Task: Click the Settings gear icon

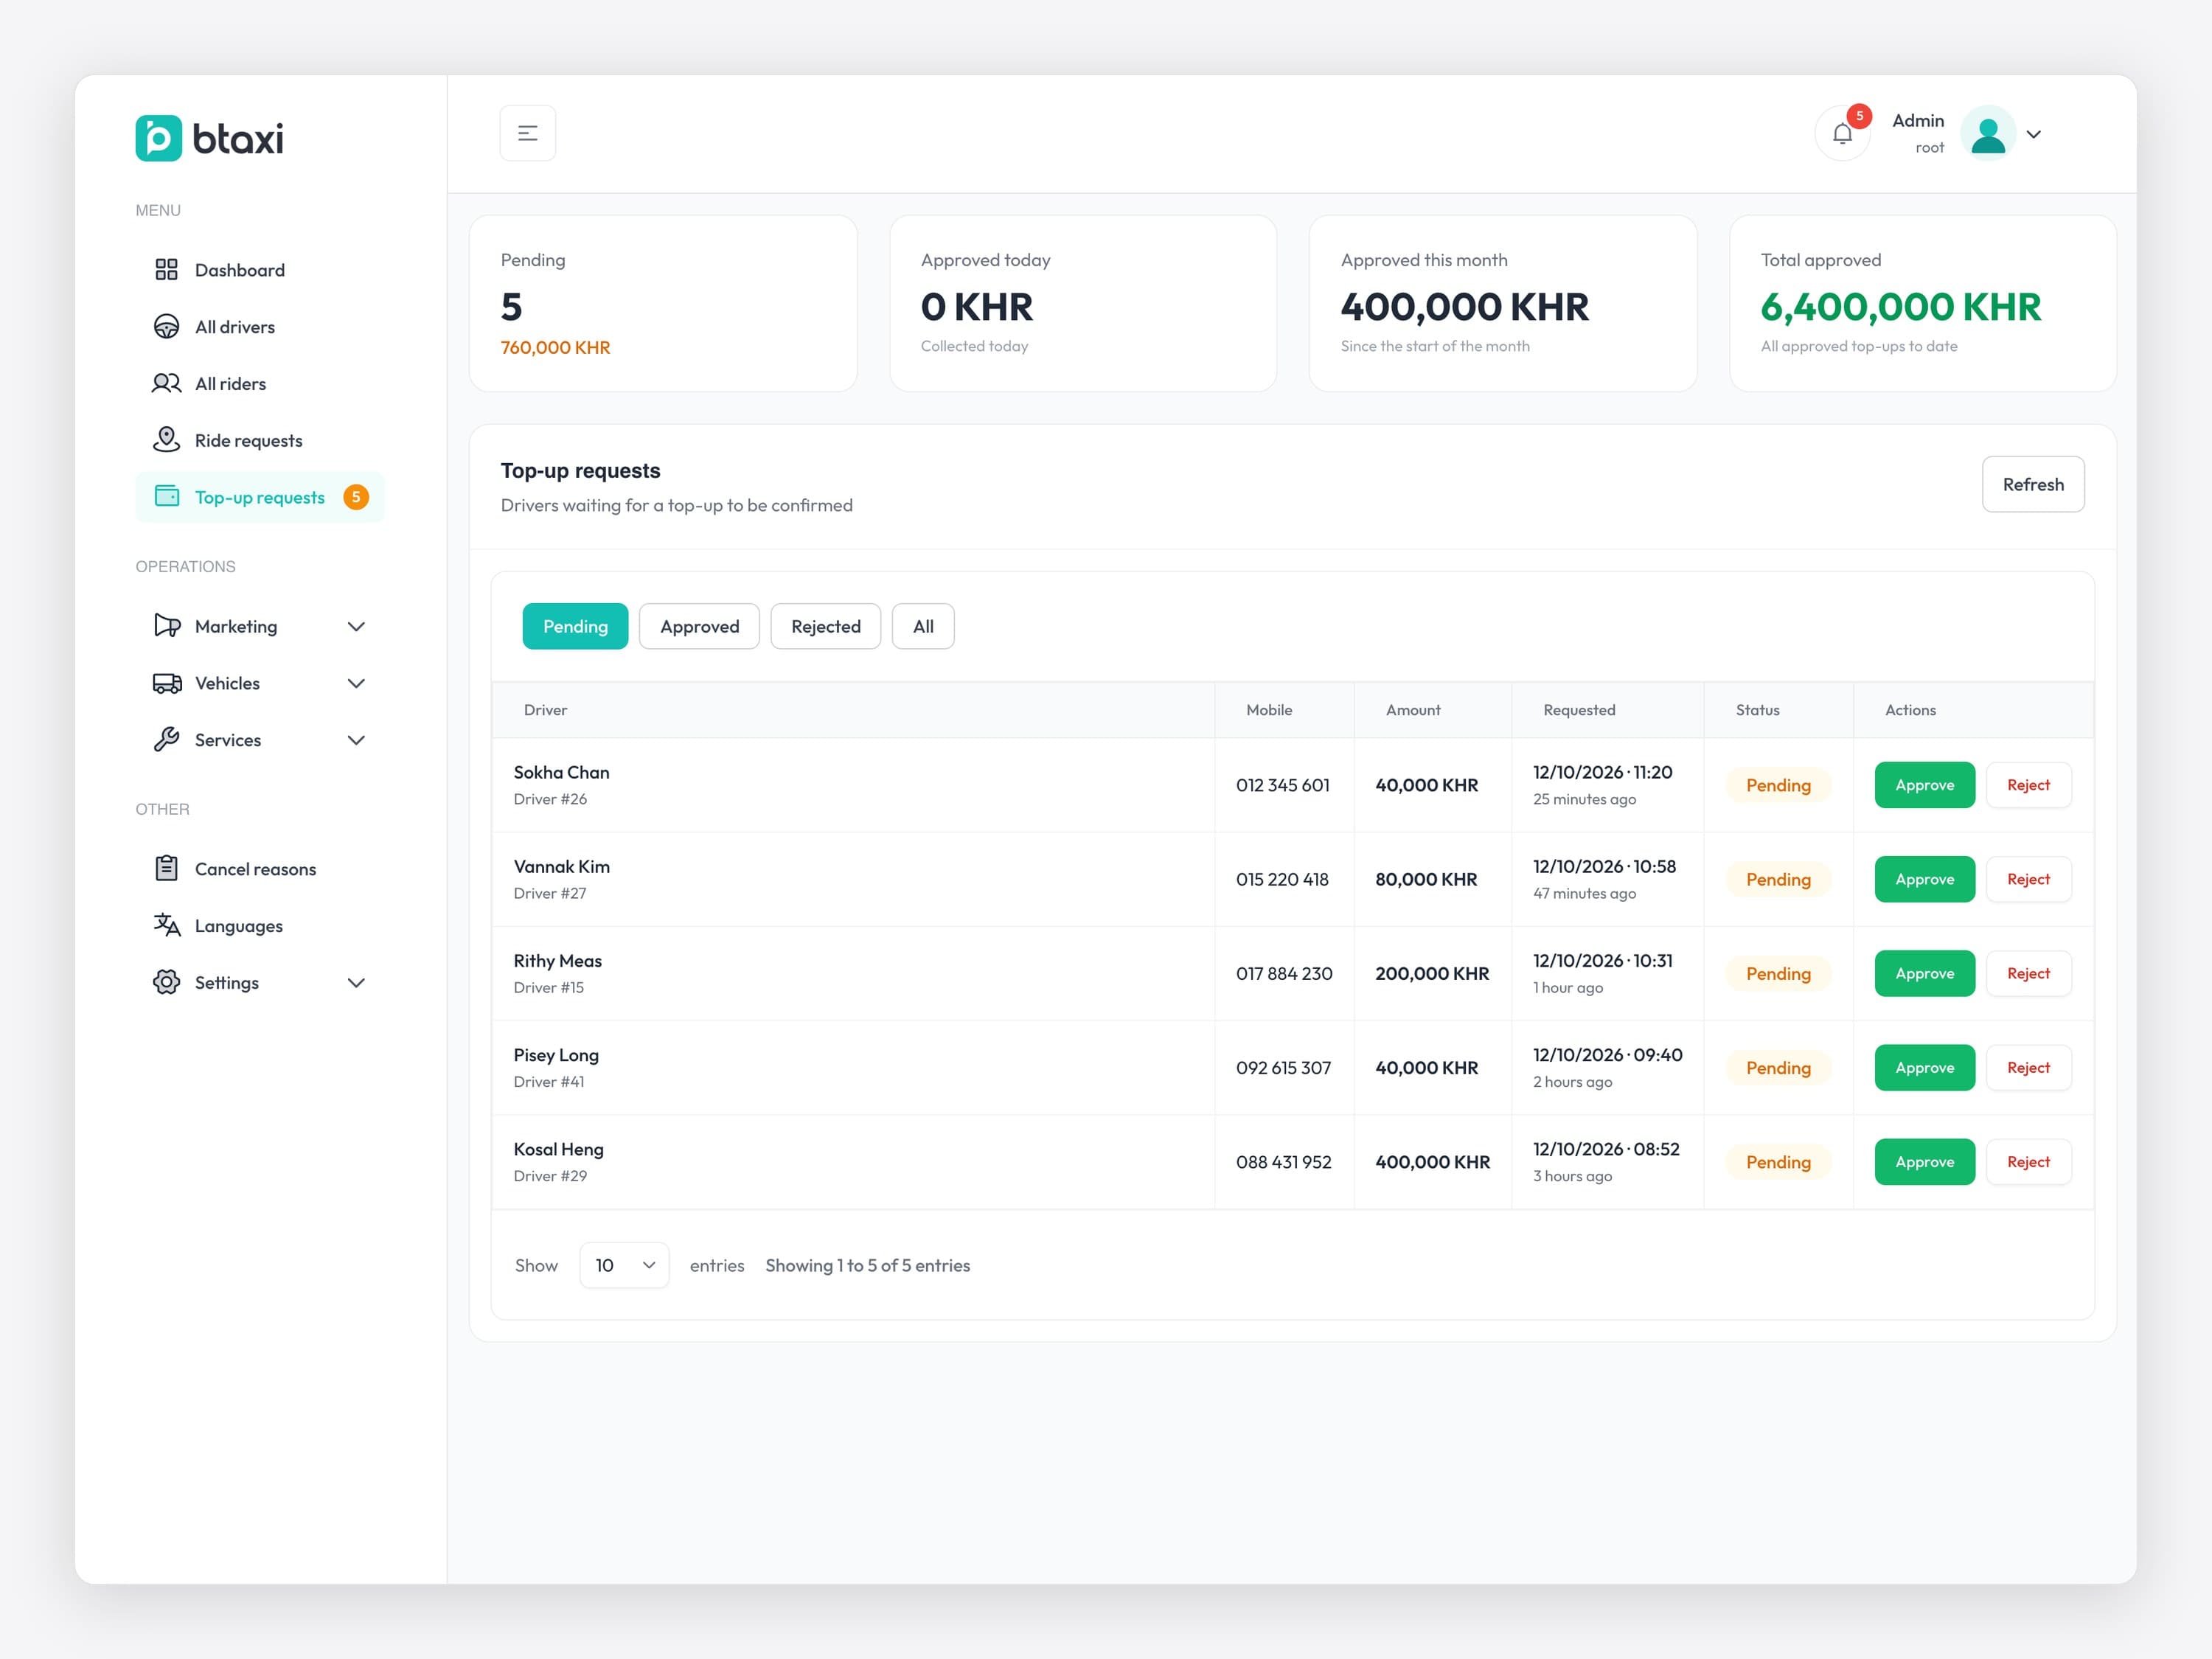Action: click(x=166, y=982)
